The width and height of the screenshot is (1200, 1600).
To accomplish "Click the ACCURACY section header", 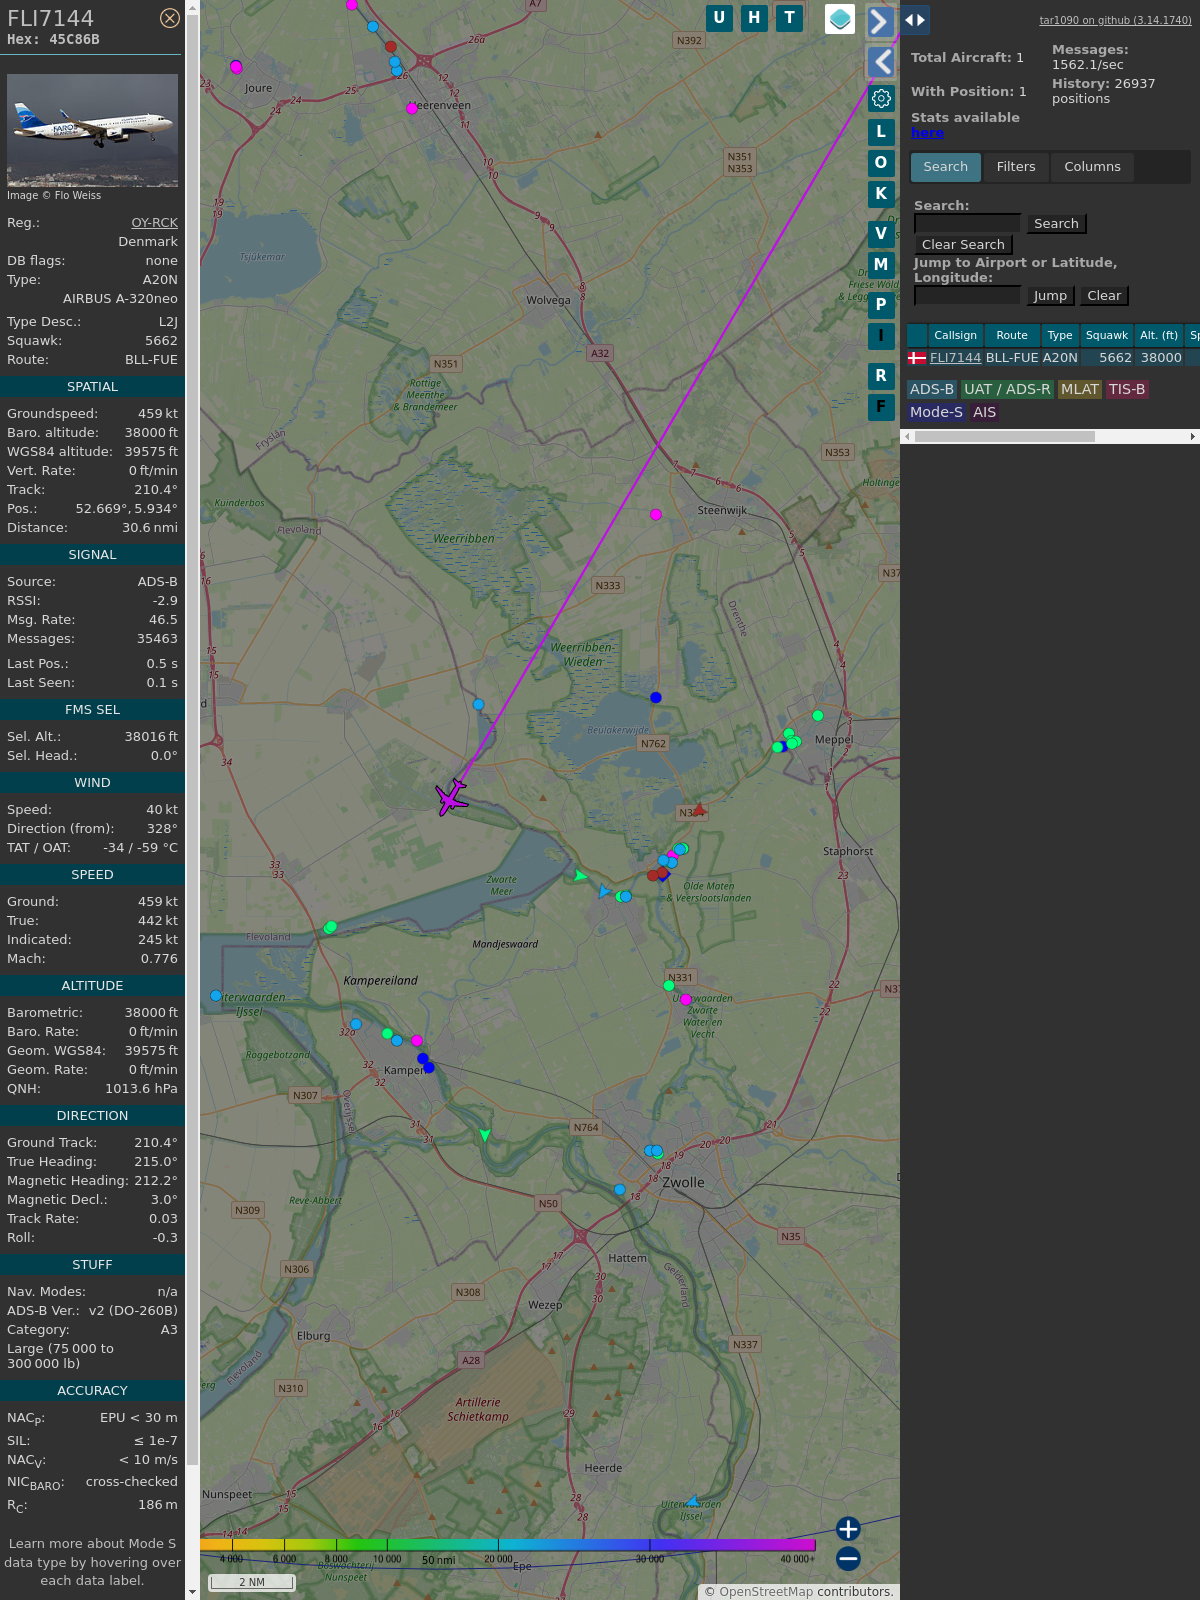I will tap(92, 1391).
